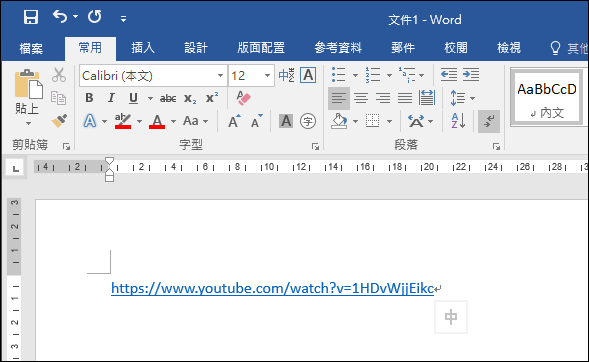Screen dimensions: 589x362
Task: Align text to the right
Action: pos(383,98)
